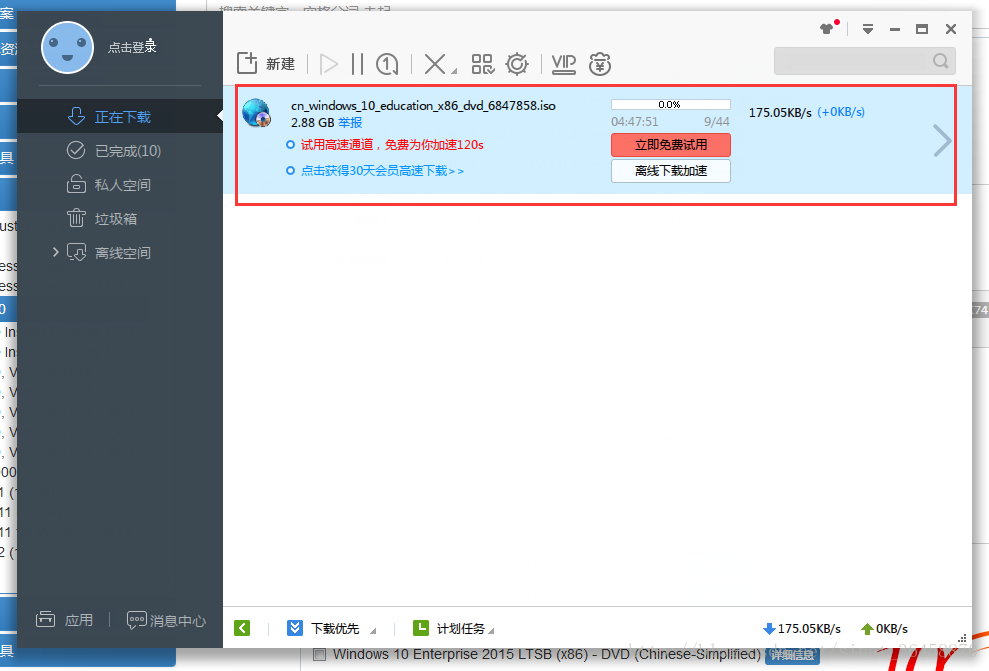Click 点击登录 to log in
Screen dimensions: 989x671
(x=132, y=47)
